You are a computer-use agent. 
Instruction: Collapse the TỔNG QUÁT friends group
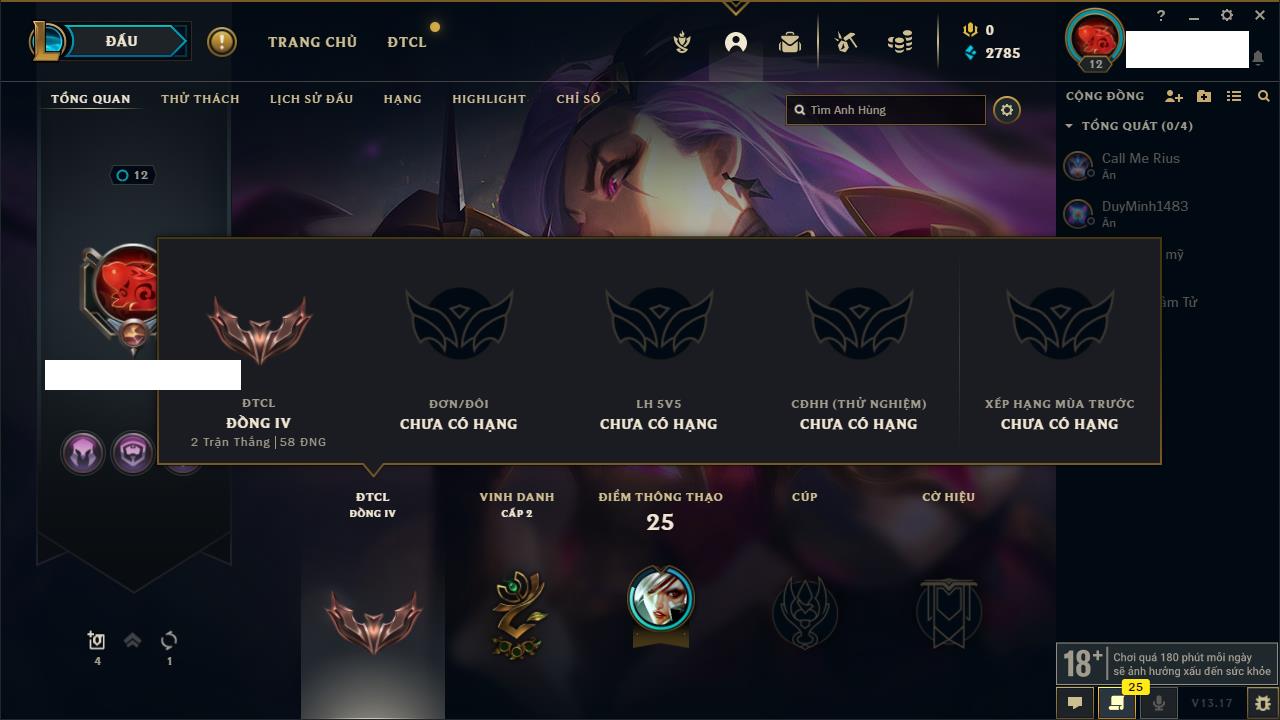(1069, 126)
